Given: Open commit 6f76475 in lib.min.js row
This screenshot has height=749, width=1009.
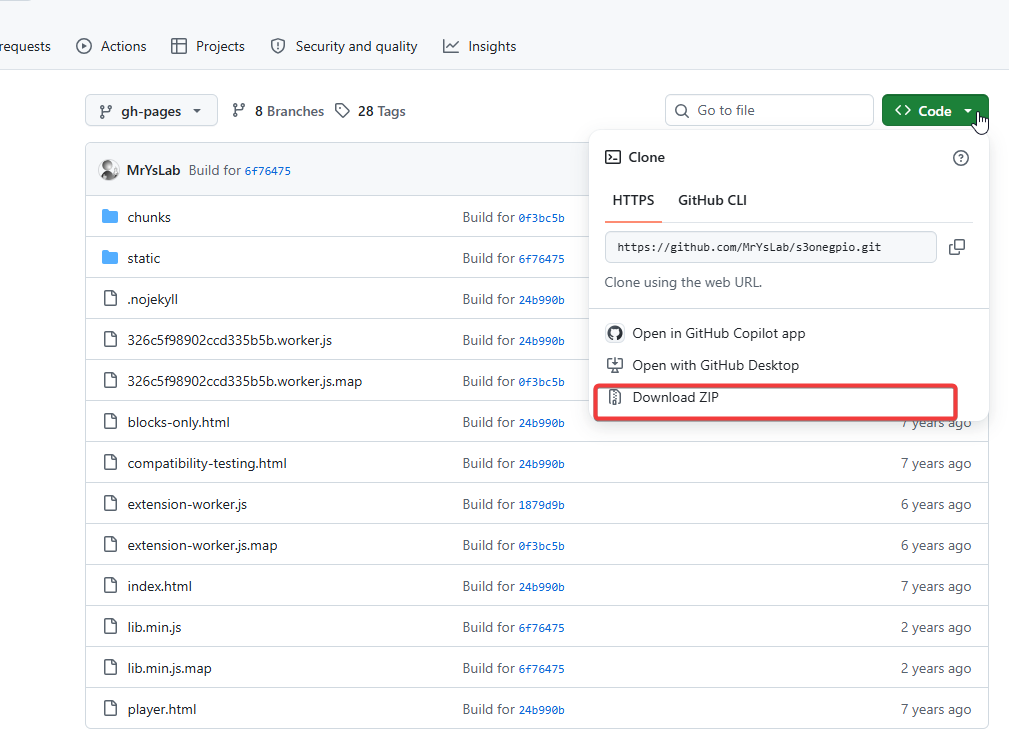Looking at the screenshot, I should (x=541, y=628).
